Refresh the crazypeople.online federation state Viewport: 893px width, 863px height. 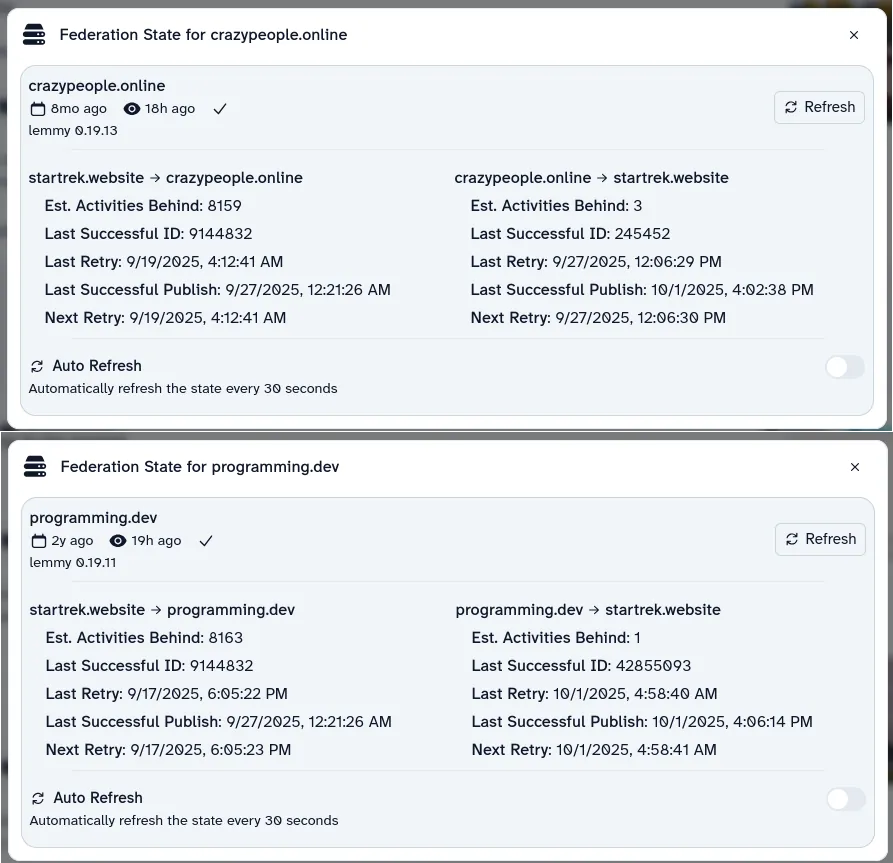(819, 107)
